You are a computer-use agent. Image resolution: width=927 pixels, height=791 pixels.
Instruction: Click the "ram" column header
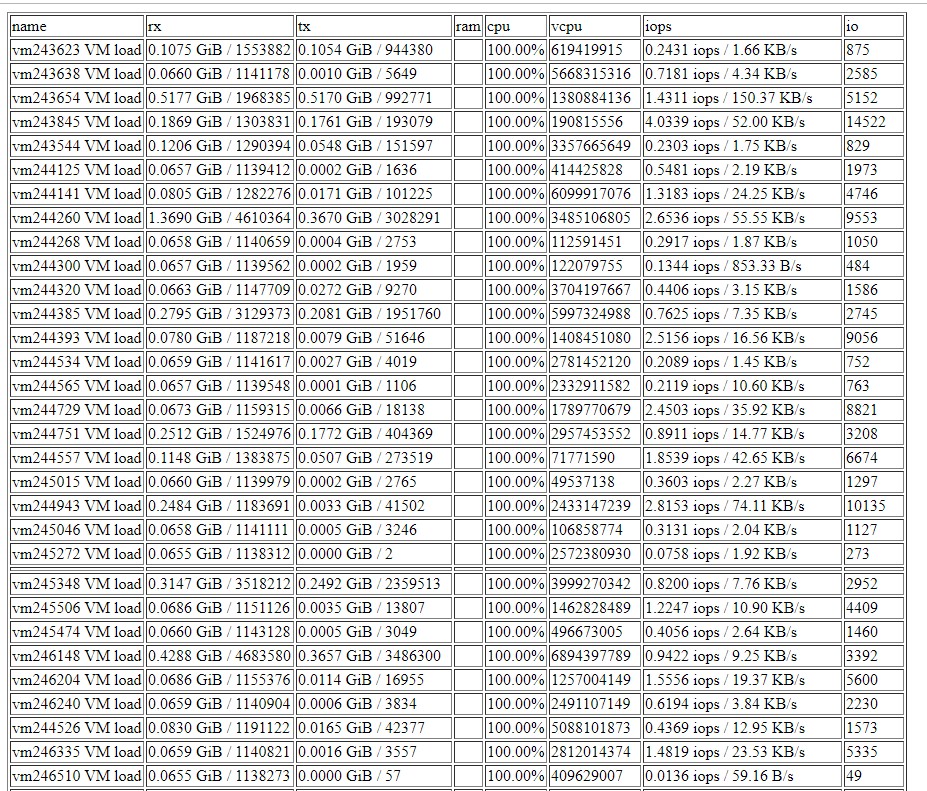click(468, 27)
